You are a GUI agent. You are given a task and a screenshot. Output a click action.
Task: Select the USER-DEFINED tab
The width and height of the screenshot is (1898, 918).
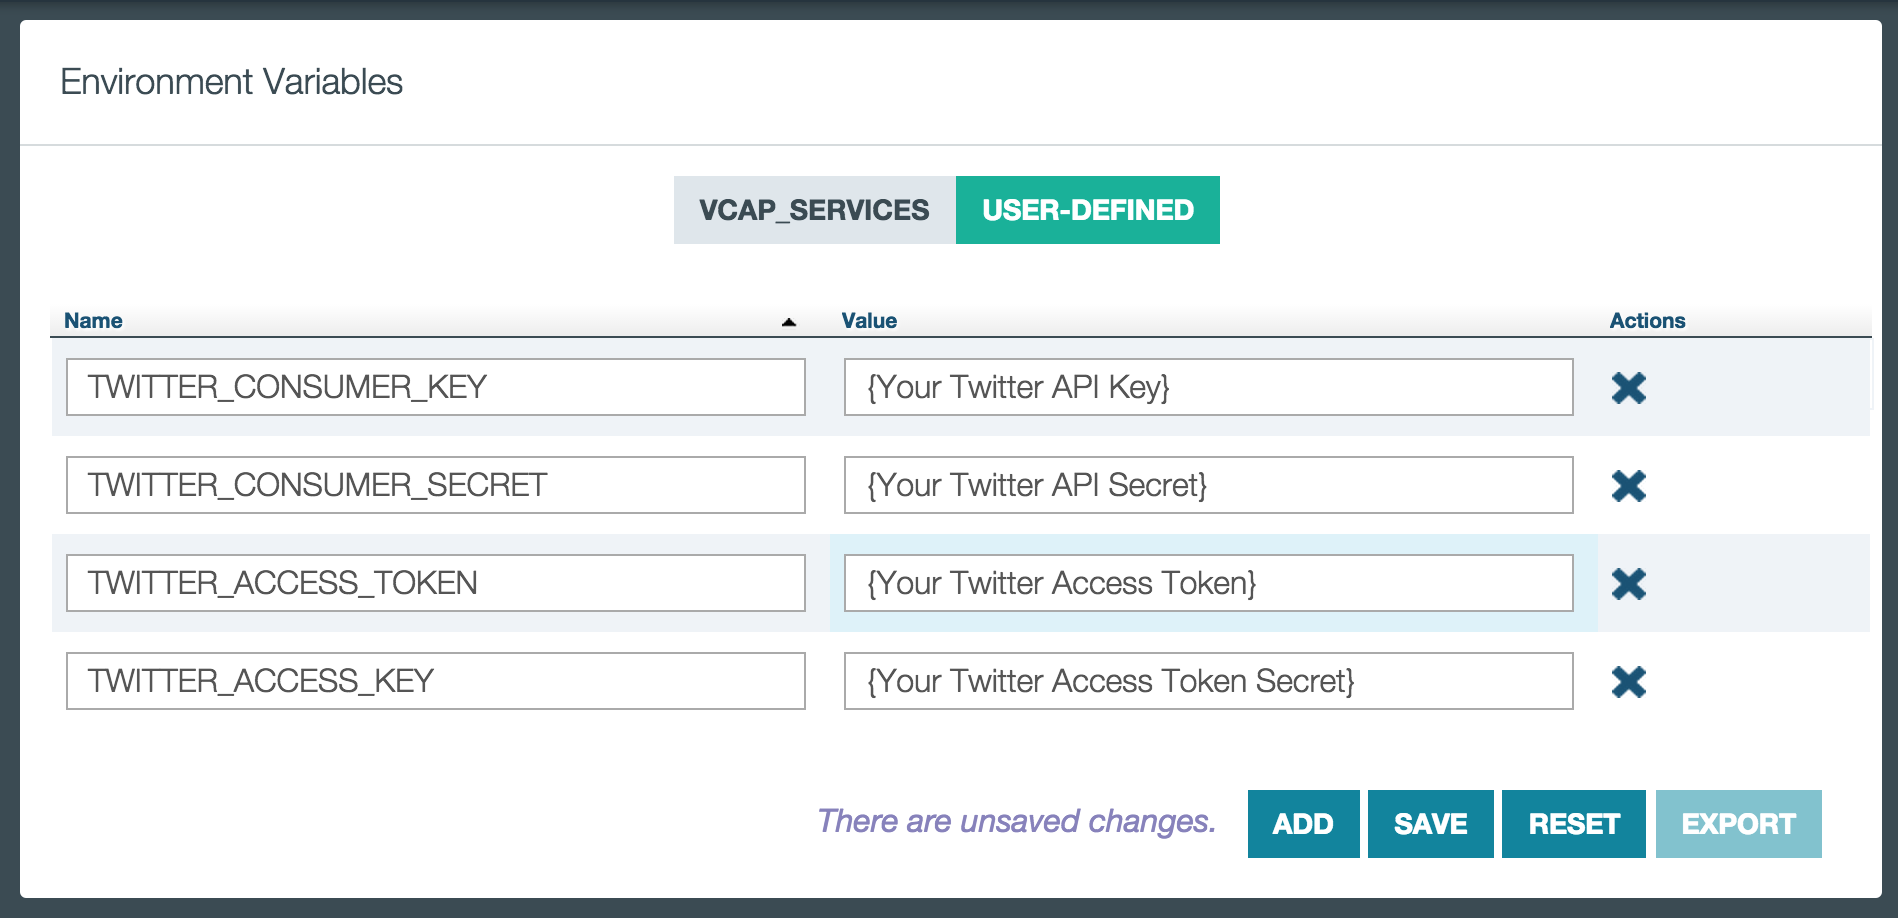click(1088, 210)
